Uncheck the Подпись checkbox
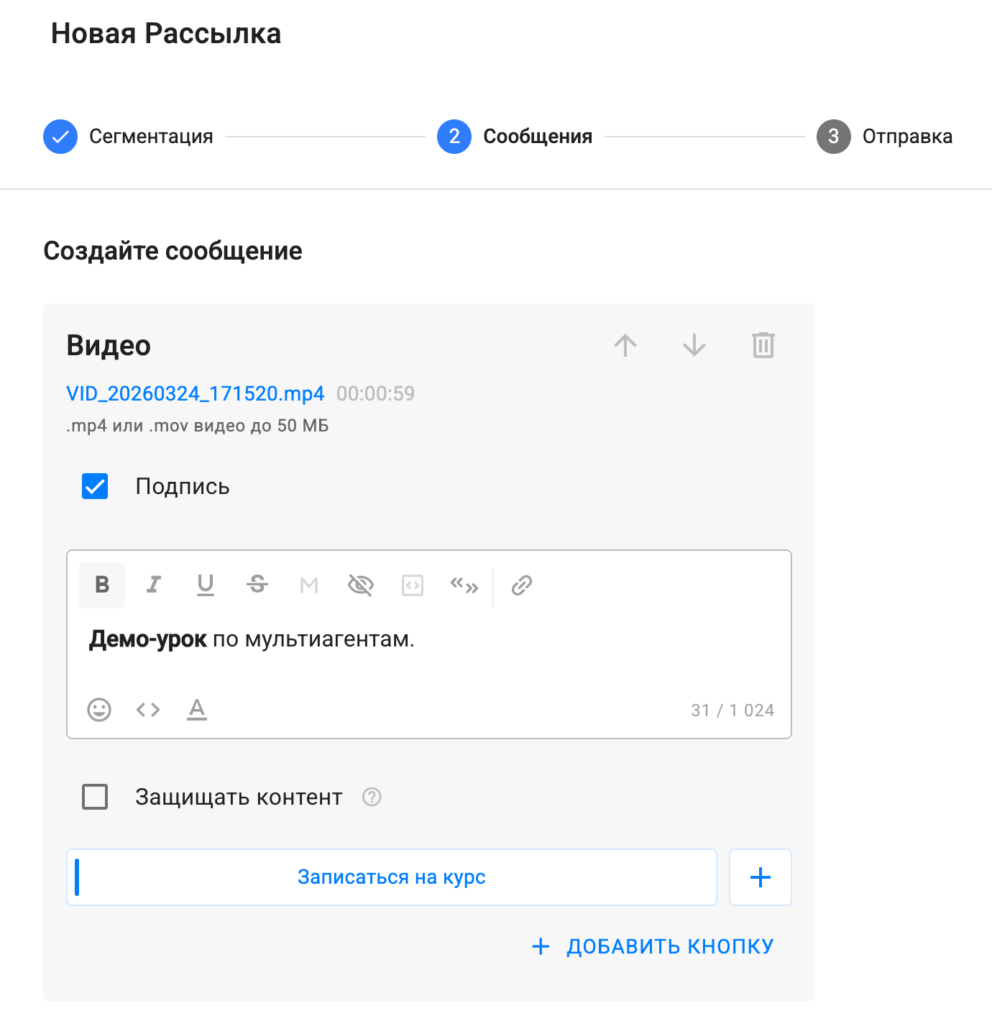The width and height of the screenshot is (992, 1024). (x=95, y=487)
